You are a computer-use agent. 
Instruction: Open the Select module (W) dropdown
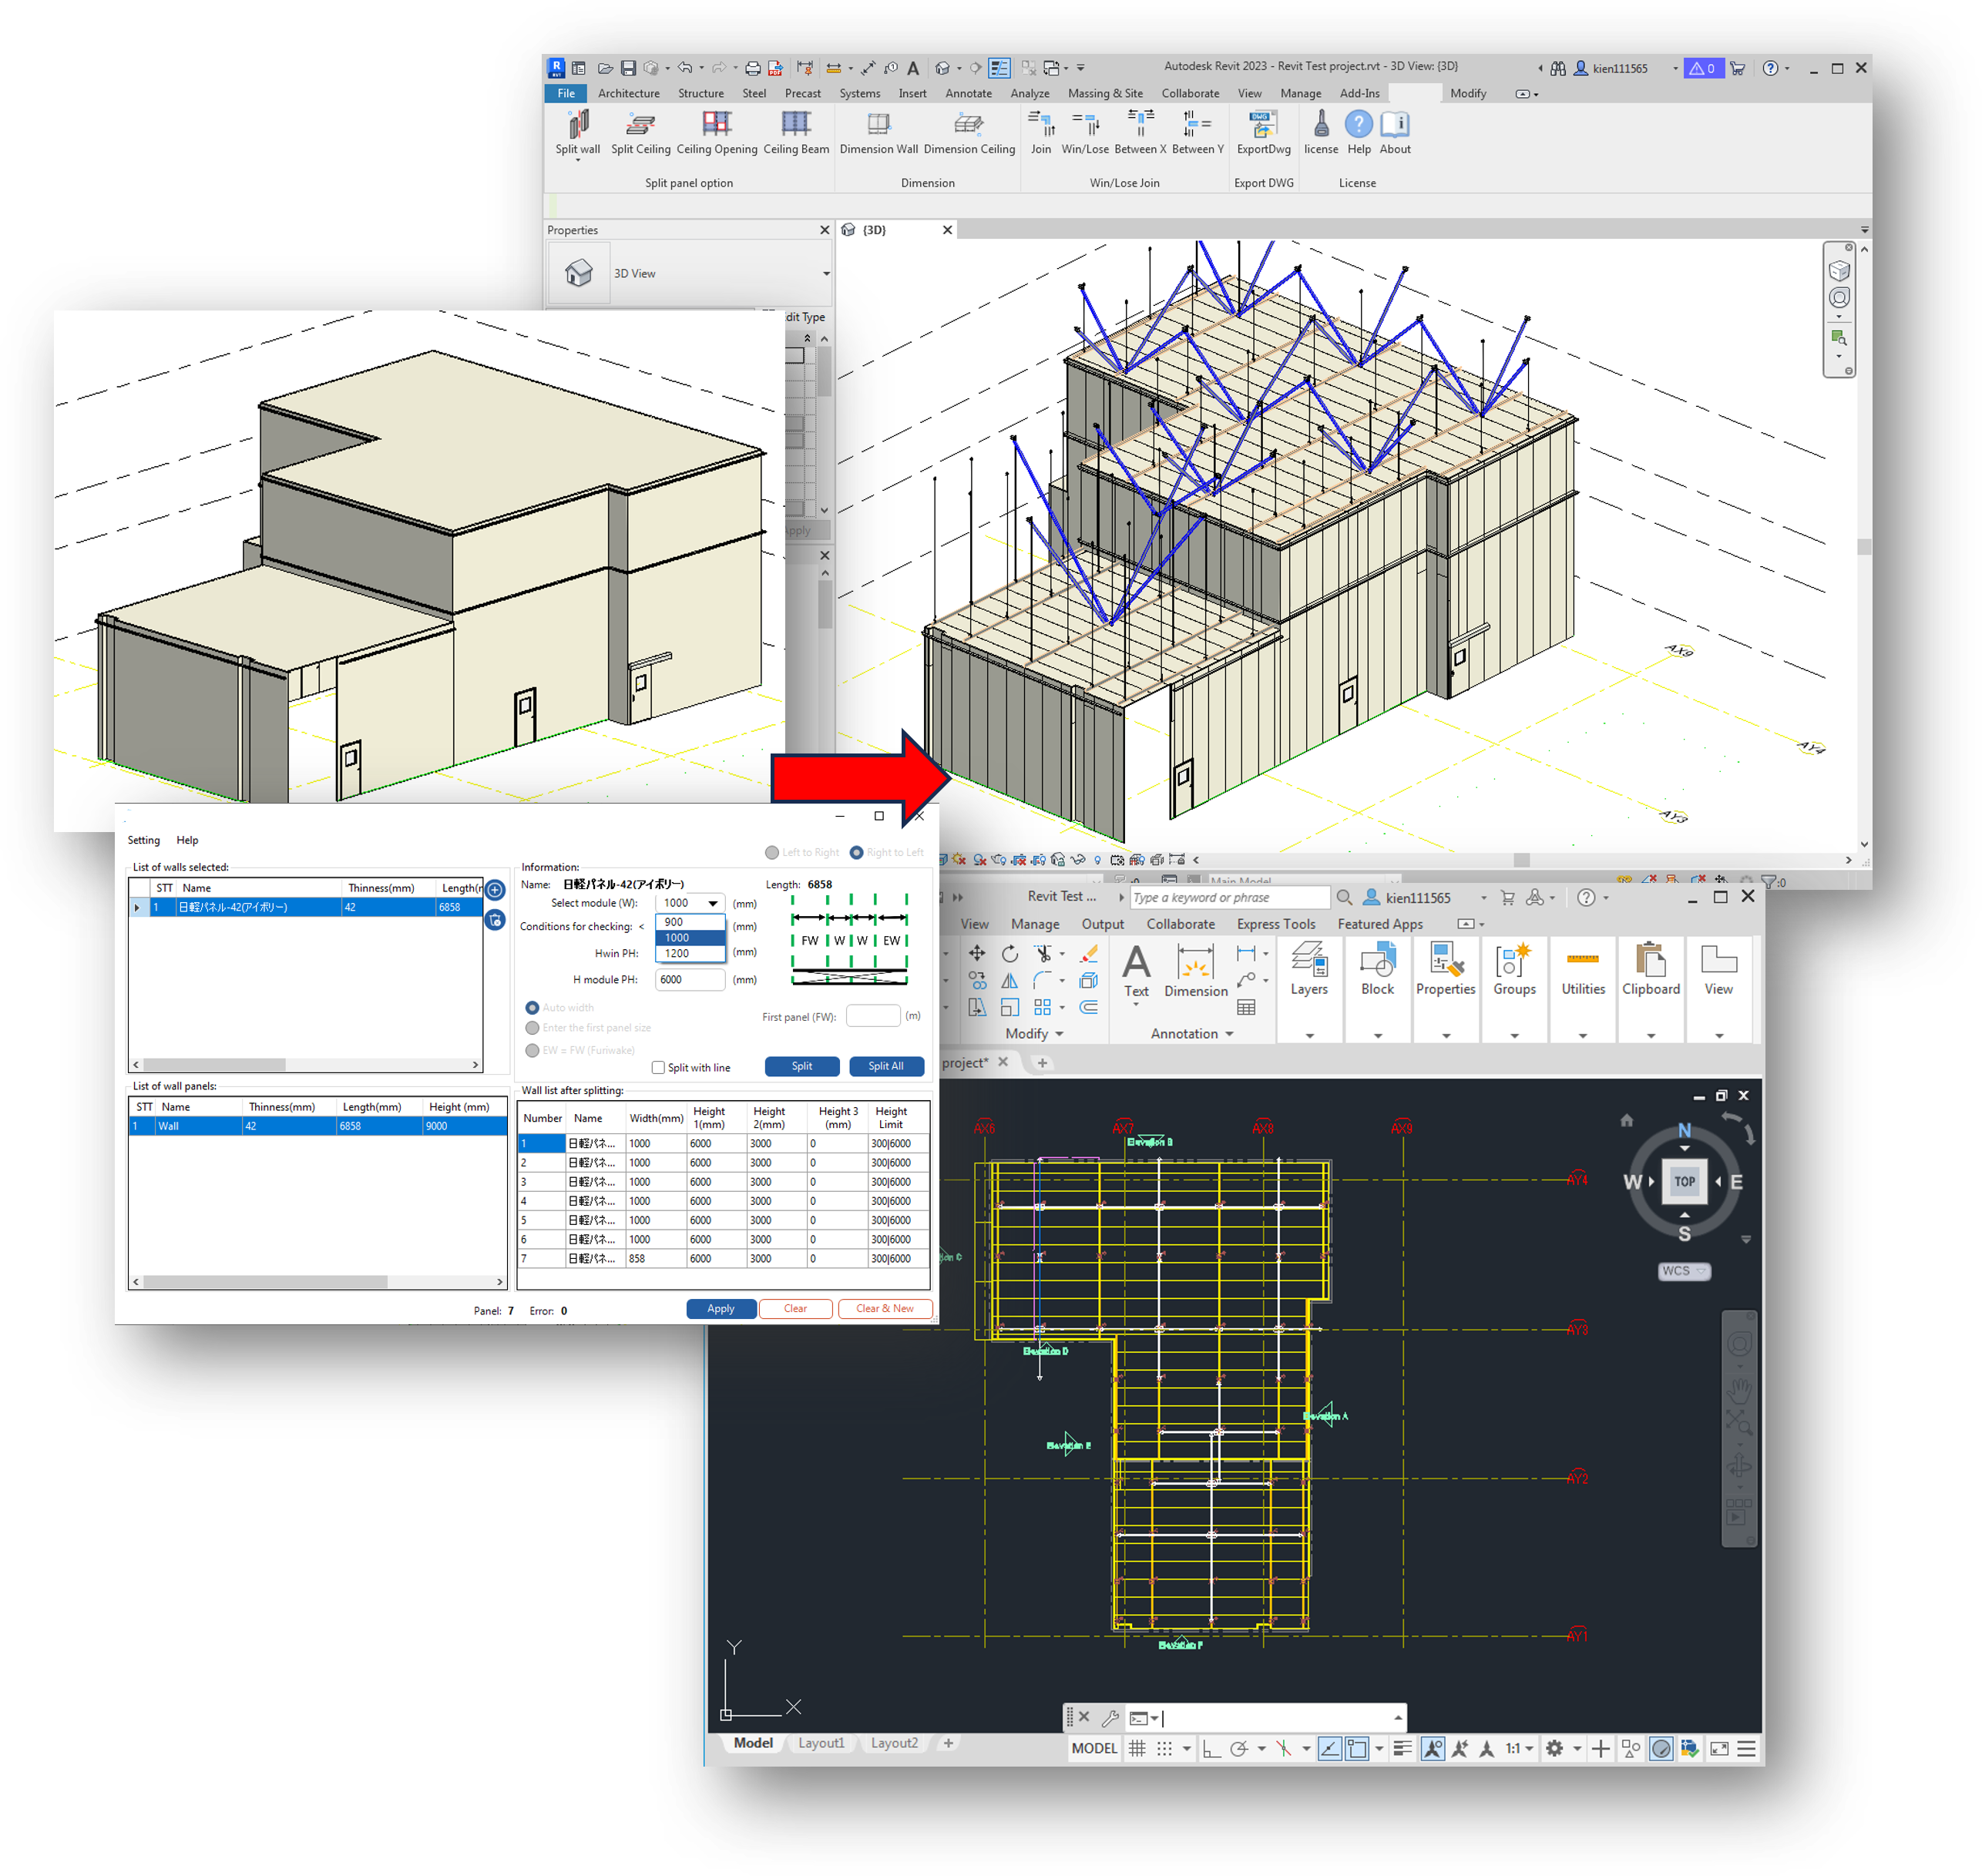pyautogui.click(x=712, y=903)
